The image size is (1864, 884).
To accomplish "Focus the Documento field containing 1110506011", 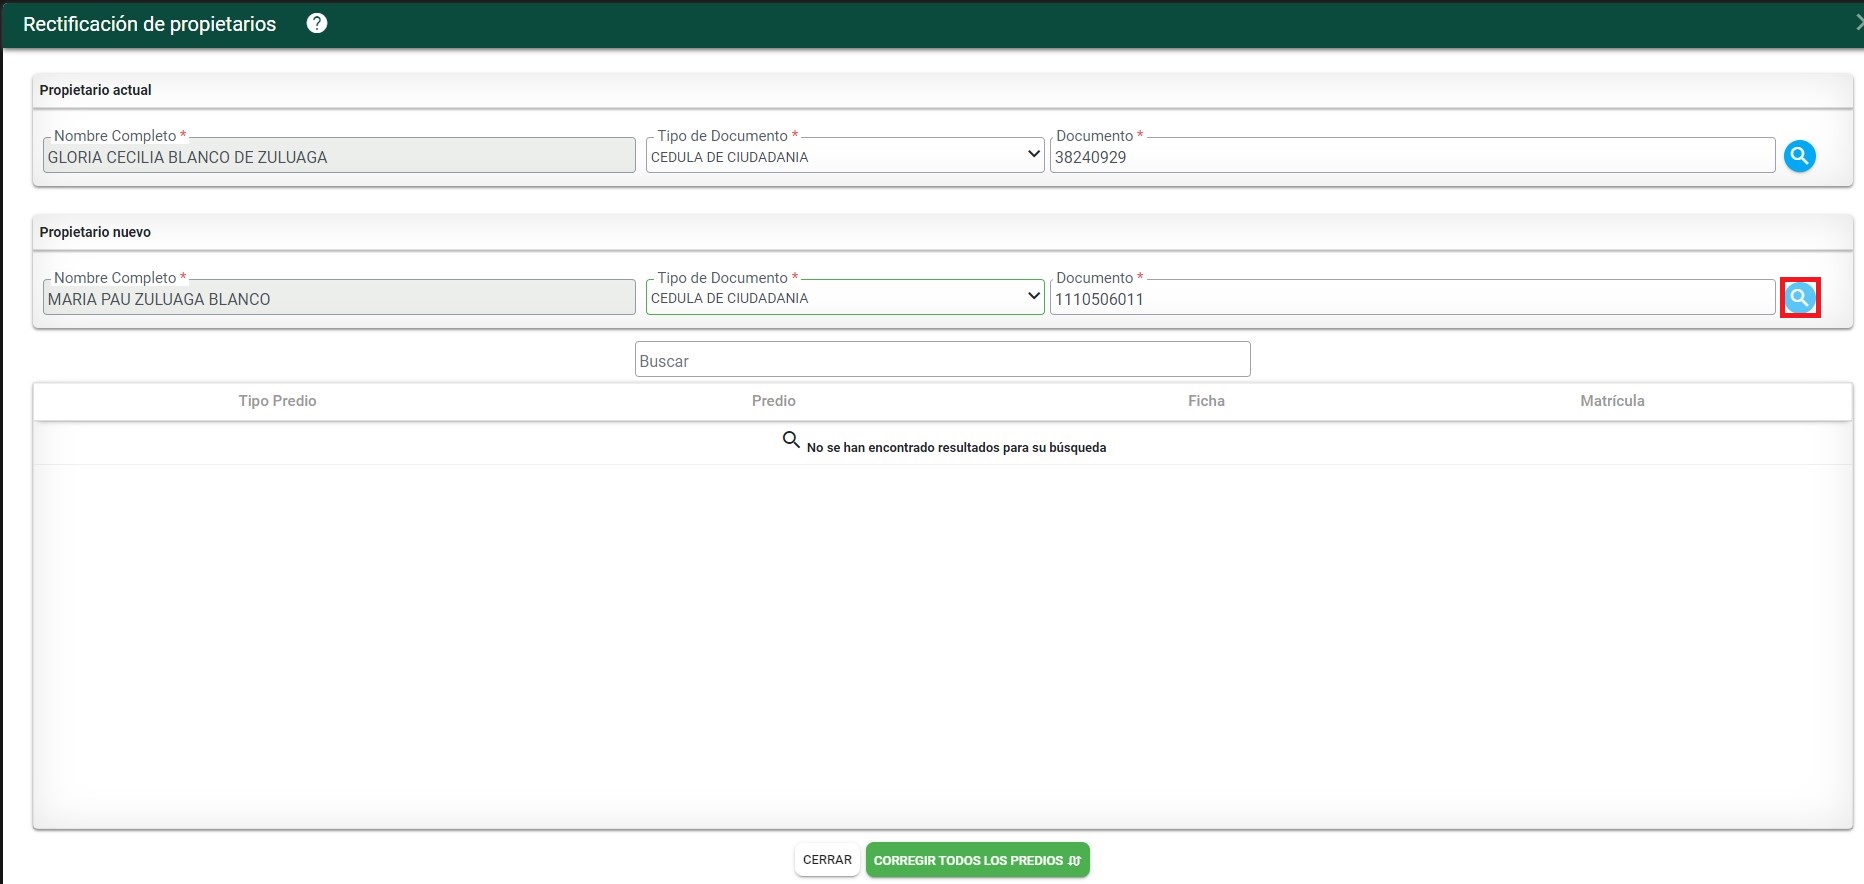I will [1411, 299].
